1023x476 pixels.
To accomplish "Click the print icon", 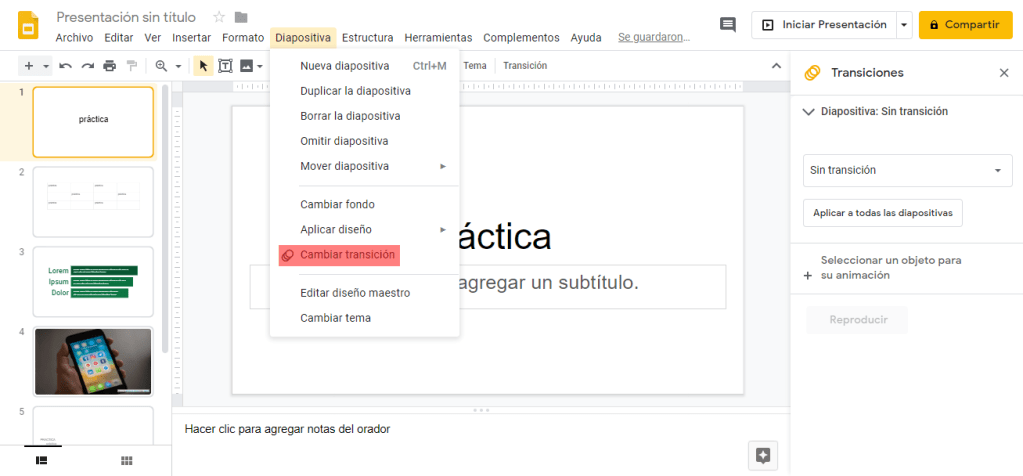I will tap(109, 66).
